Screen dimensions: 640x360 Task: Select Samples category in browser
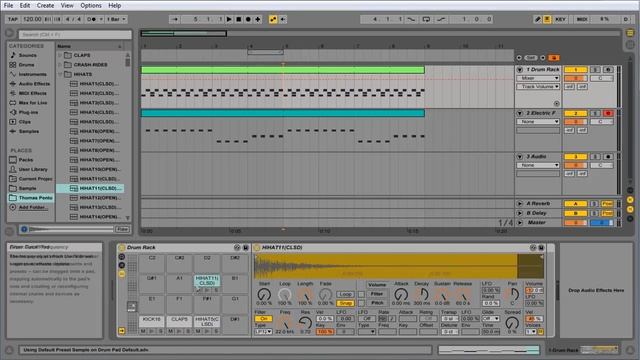[29, 131]
